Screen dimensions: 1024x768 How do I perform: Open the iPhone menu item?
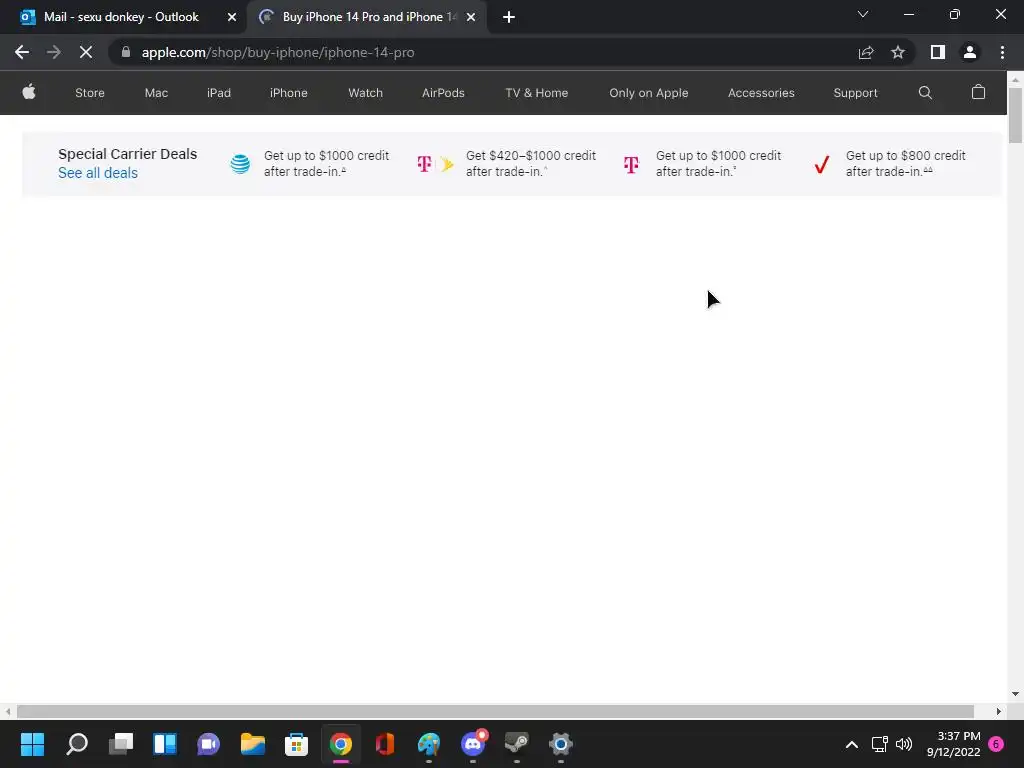click(x=289, y=93)
